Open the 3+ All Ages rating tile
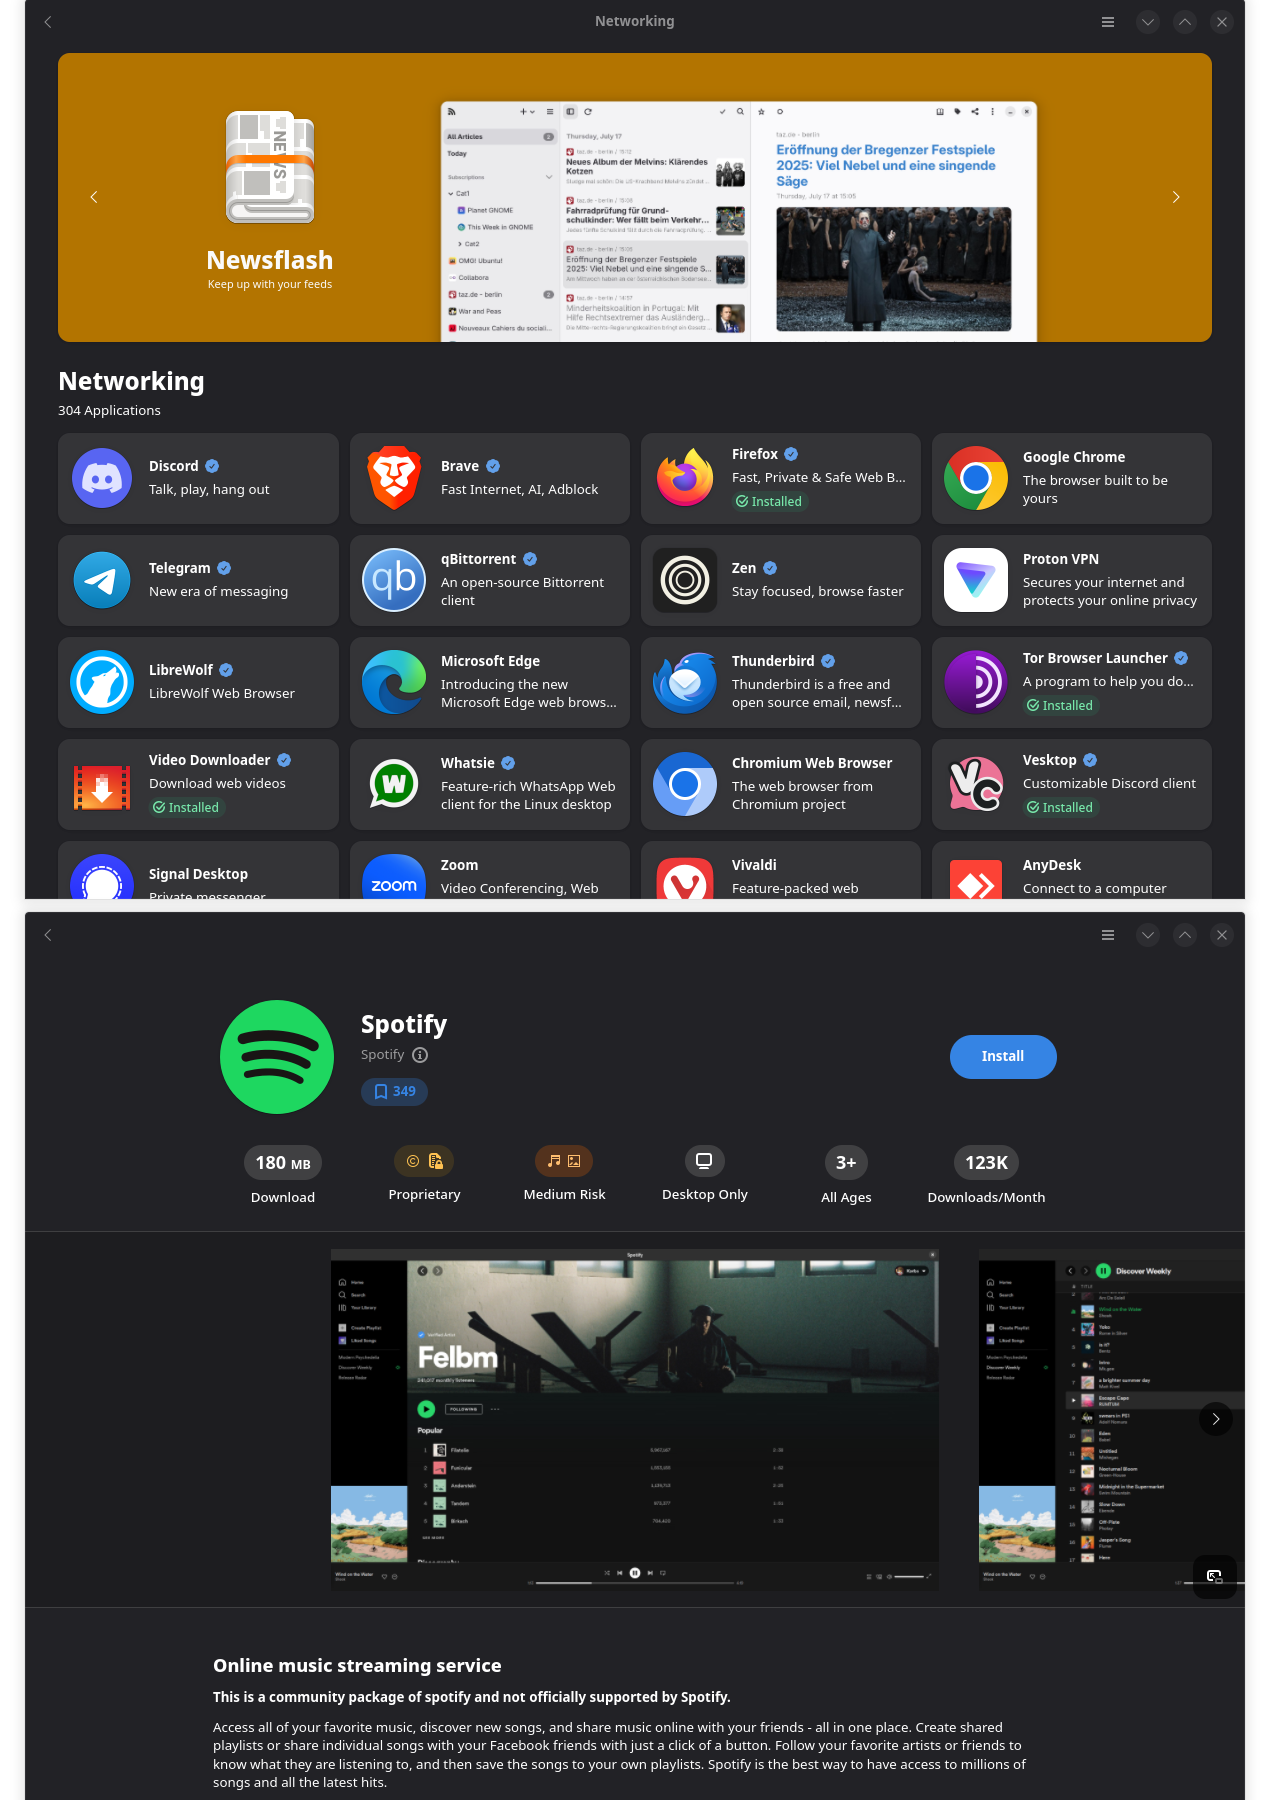This screenshot has height=1800, width=1270. click(846, 1175)
